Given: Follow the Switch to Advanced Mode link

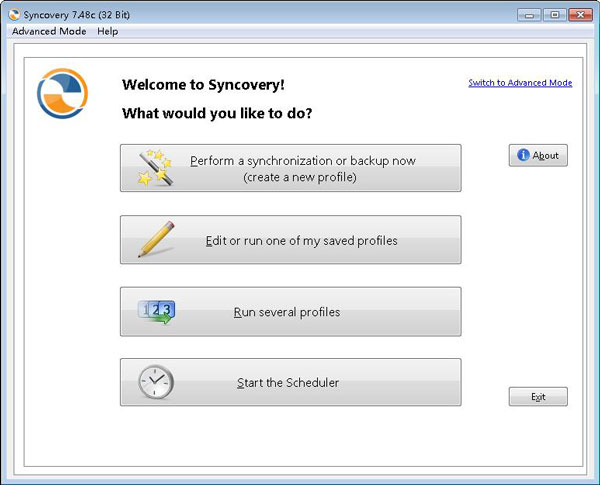Looking at the screenshot, I should (x=520, y=83).
